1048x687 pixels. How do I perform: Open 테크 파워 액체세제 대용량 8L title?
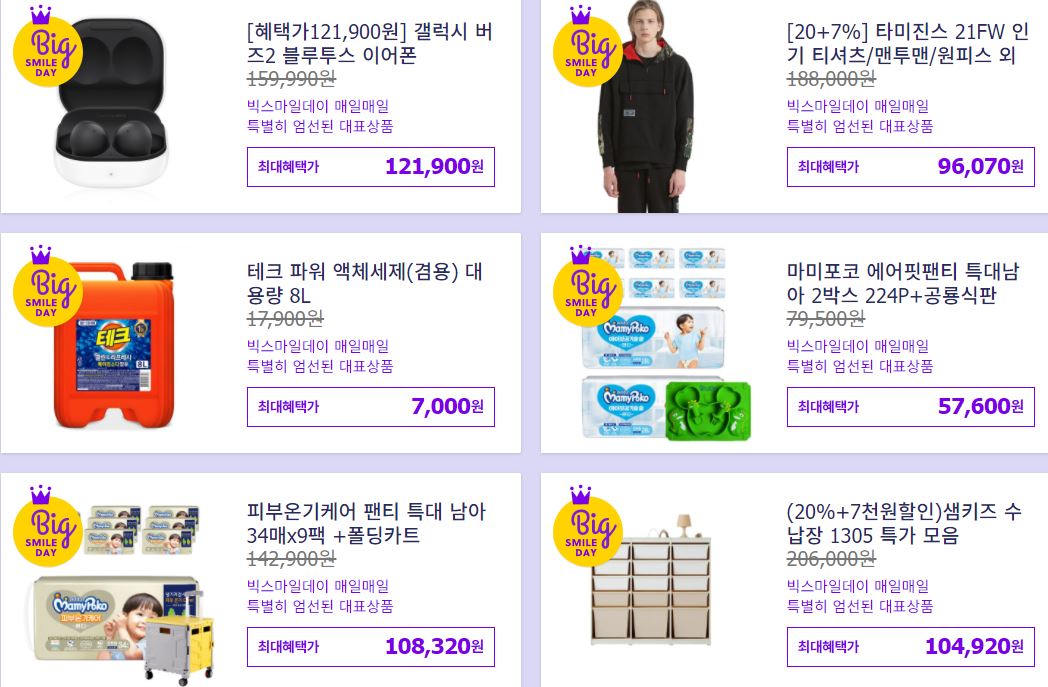click(364, 283)
